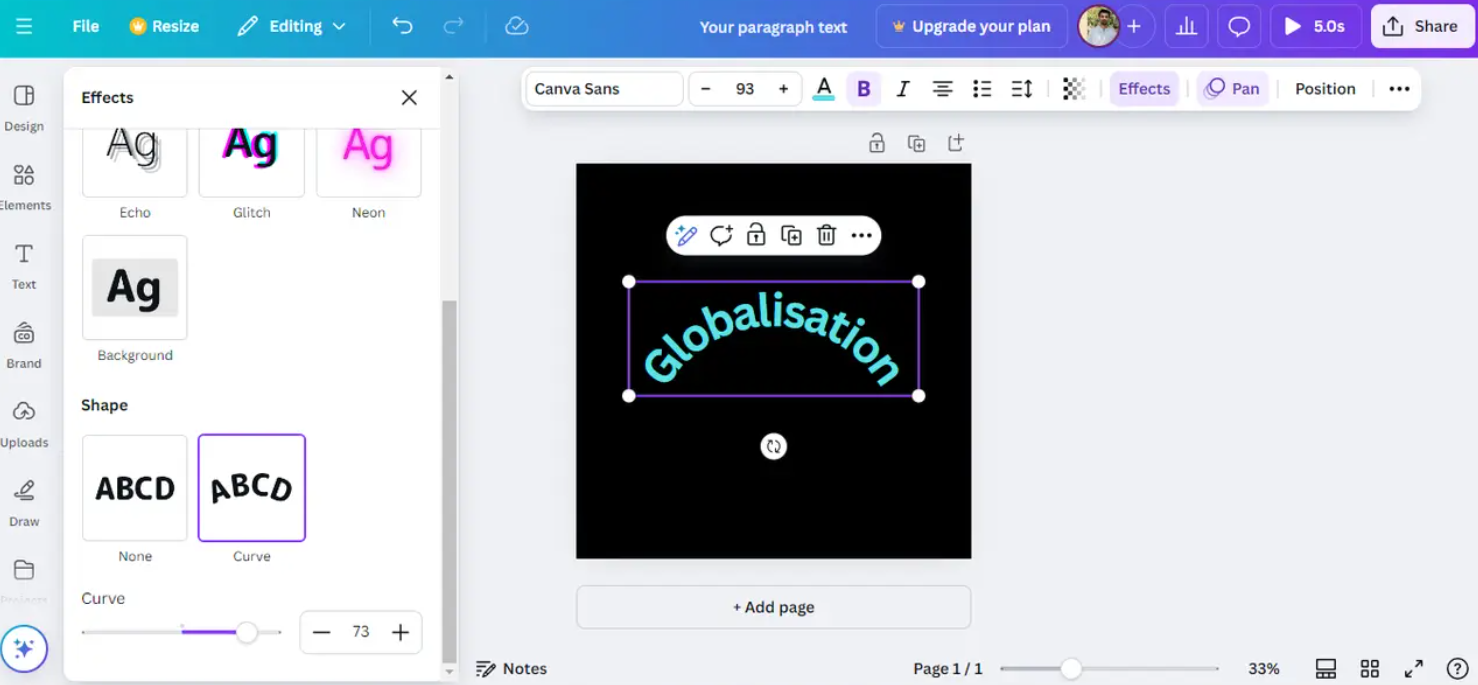This screenshot has height=685, width=1478.
Task: Select the None shape option
Action: pyautogui.click(x=135, y=488)
